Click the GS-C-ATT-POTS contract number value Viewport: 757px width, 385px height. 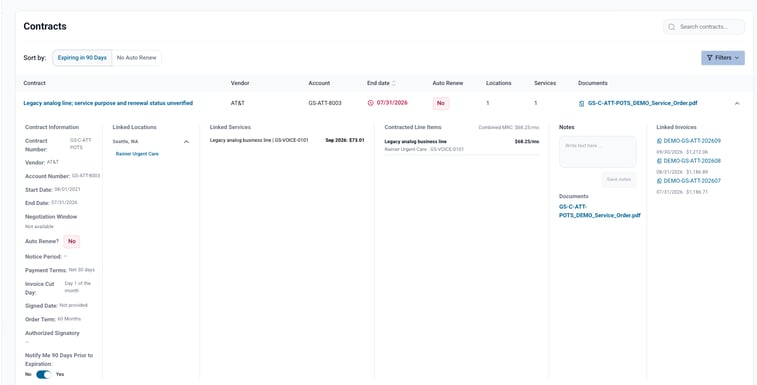(81, 143)
